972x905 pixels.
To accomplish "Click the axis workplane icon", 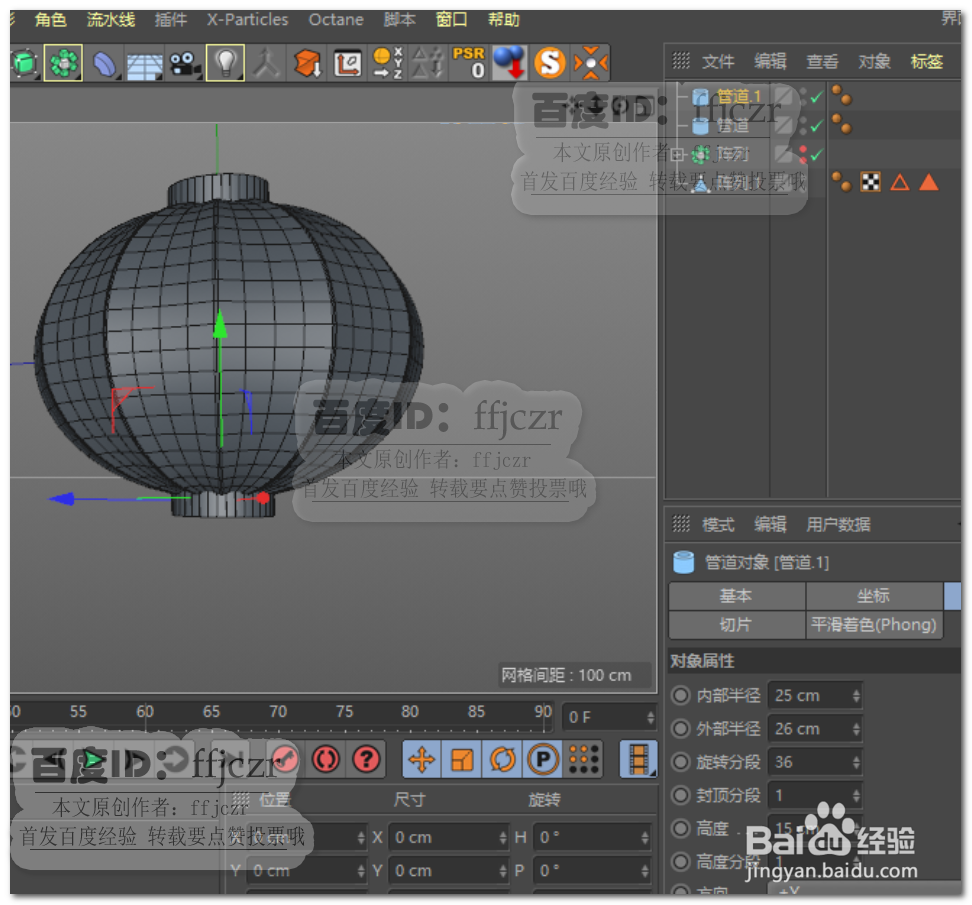I will pyautogui.click(x=347, y=63).
